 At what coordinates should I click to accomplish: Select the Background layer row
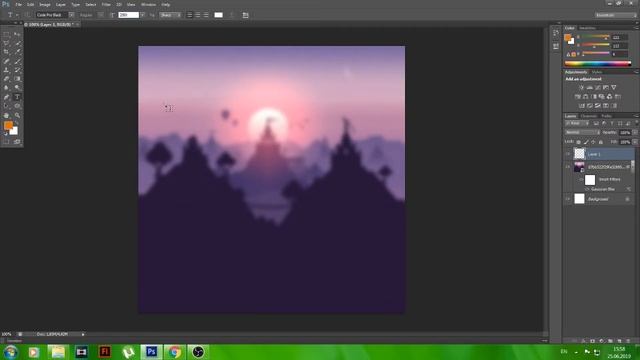click(600, 199)
